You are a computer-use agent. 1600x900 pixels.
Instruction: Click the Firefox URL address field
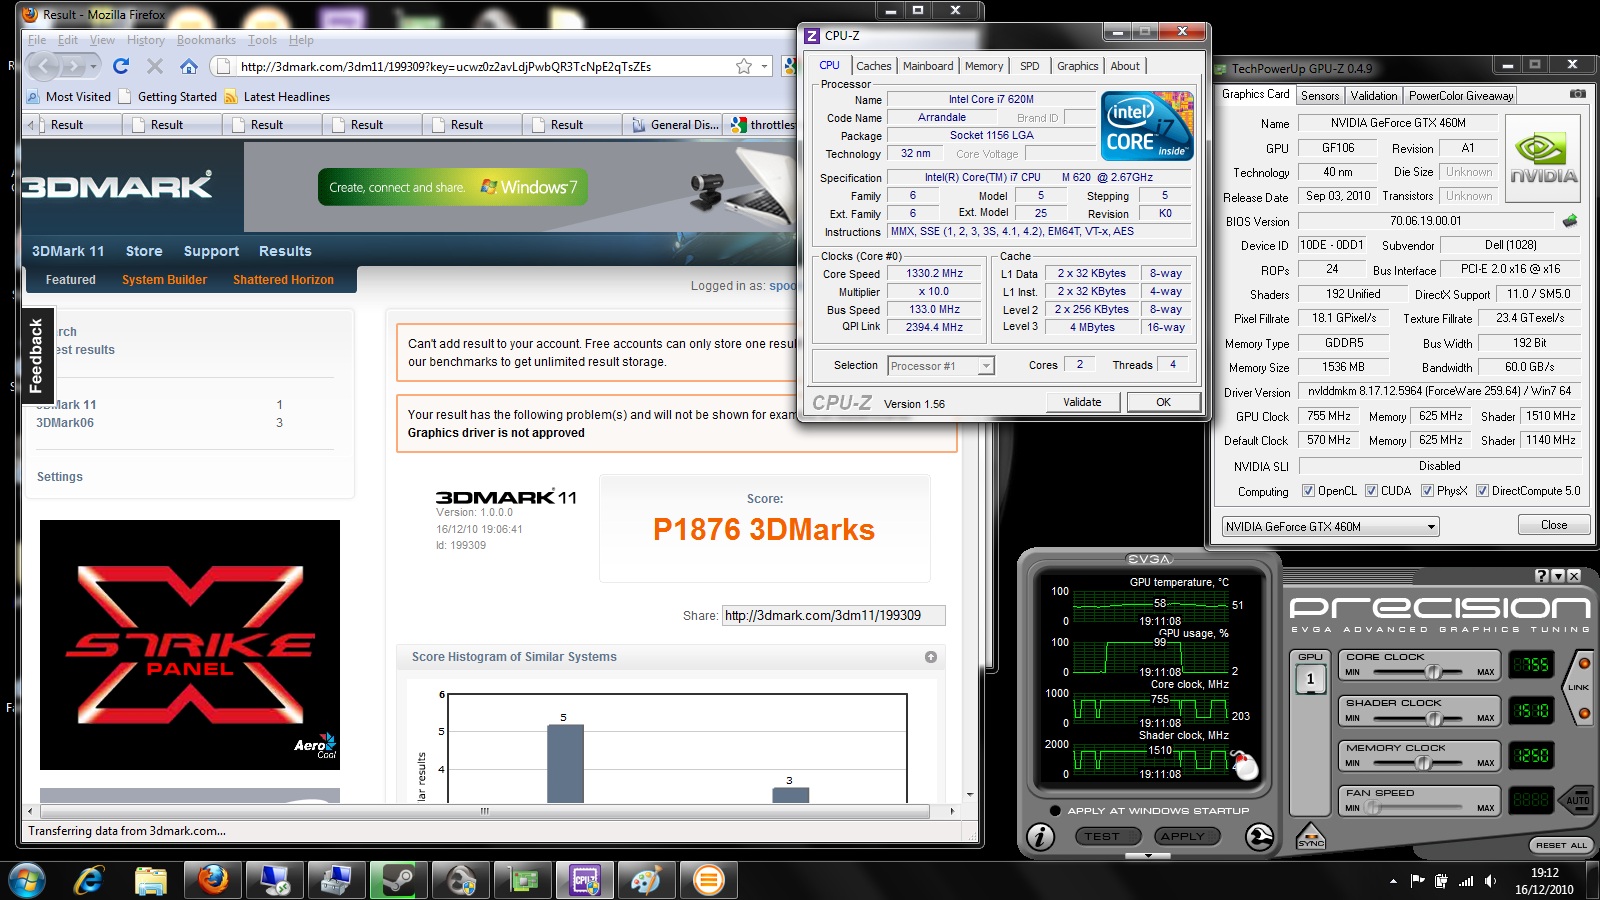[x=485, y=67]
